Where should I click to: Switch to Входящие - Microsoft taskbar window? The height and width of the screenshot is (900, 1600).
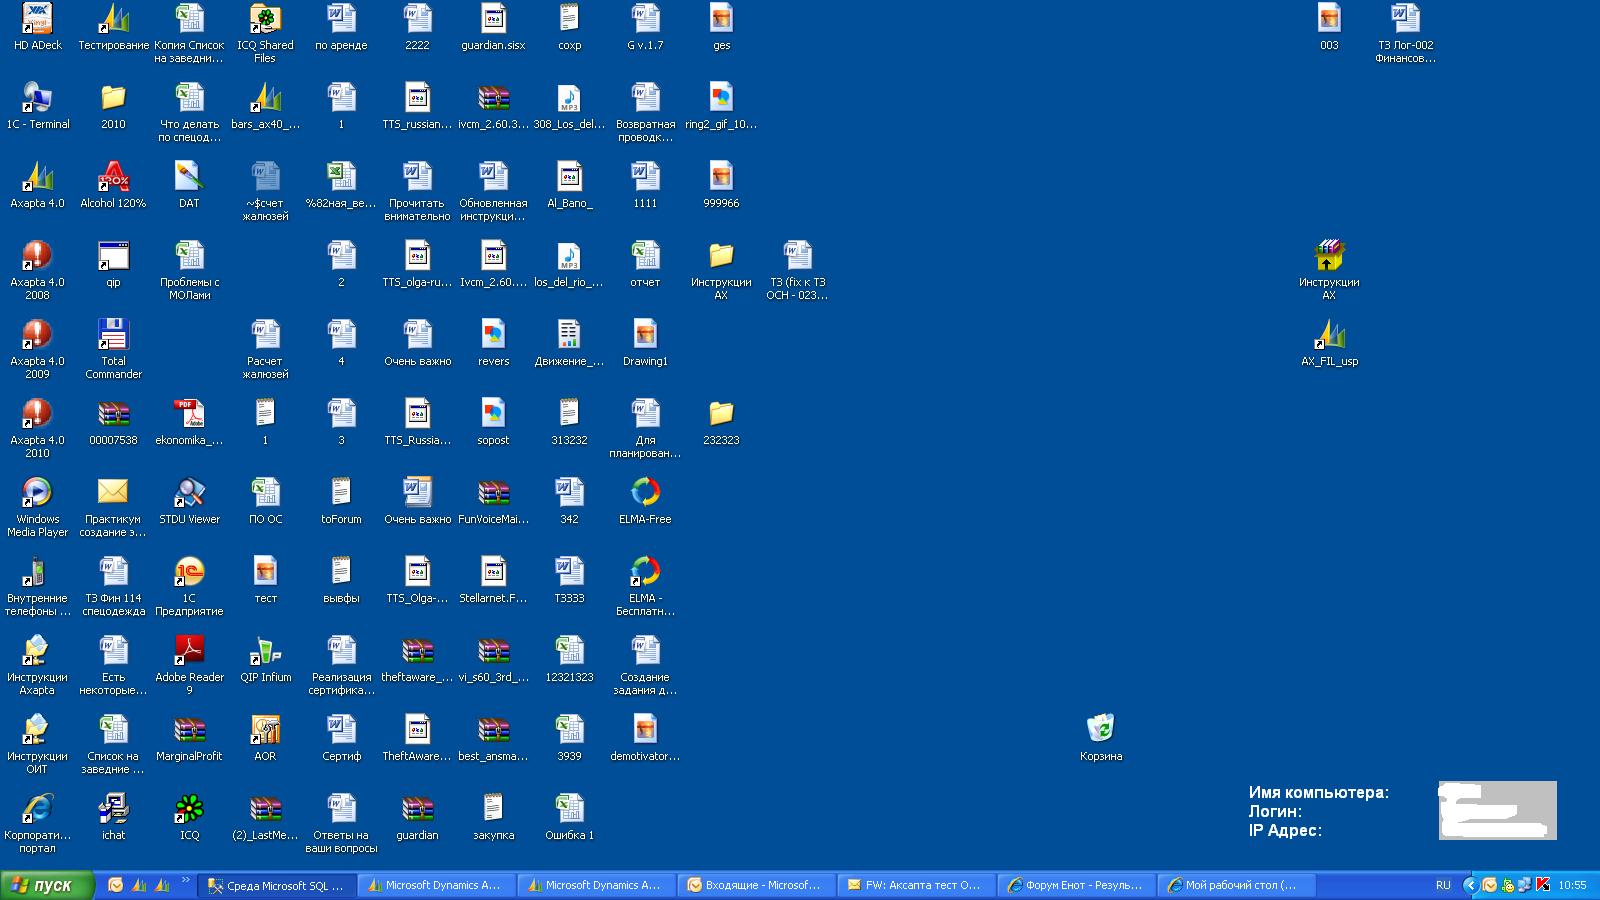pos(755,885)
